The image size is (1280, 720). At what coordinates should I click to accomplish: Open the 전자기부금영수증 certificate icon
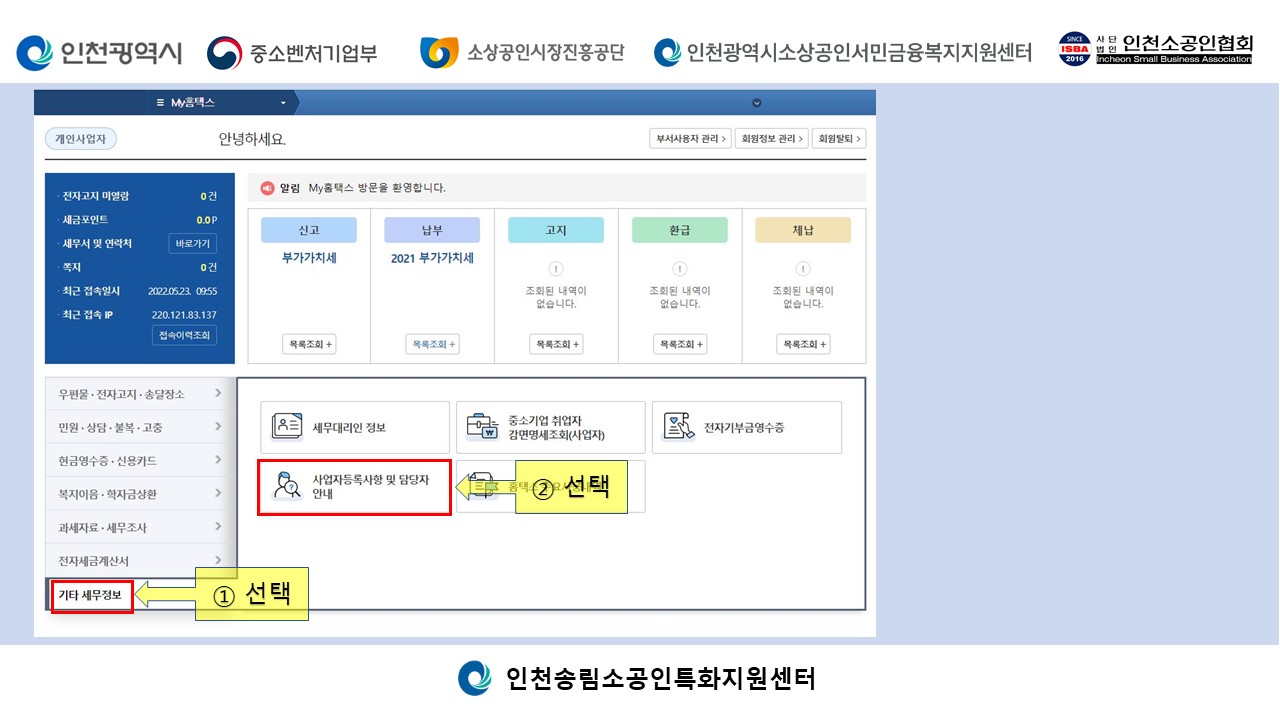click(679, 427)
